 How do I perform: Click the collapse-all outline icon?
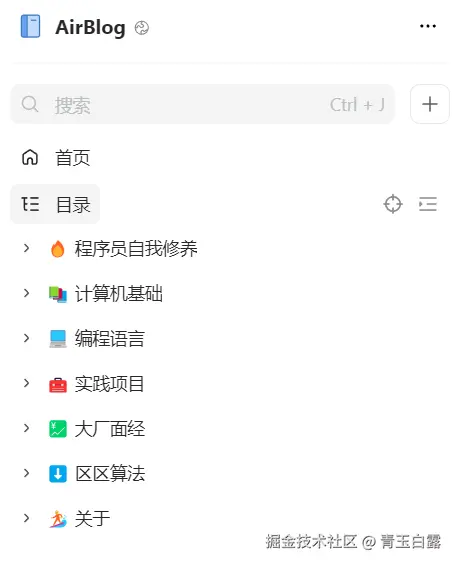pos(428,204)
